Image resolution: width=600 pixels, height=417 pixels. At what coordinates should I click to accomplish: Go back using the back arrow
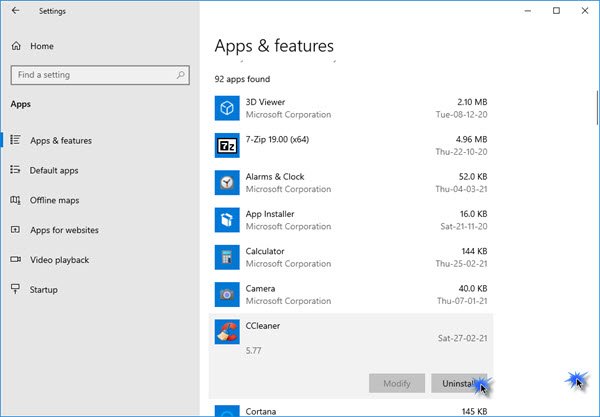click(x=16, y=11)
